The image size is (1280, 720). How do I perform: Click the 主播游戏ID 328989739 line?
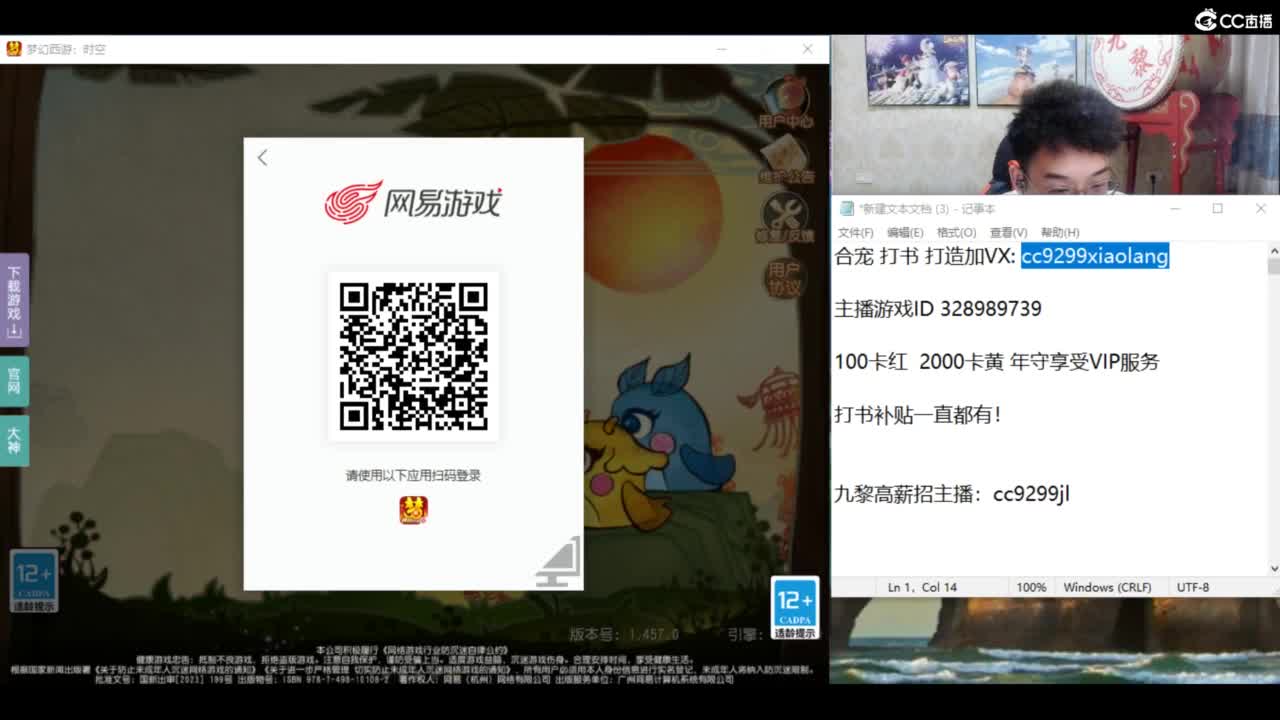[938, 308]
